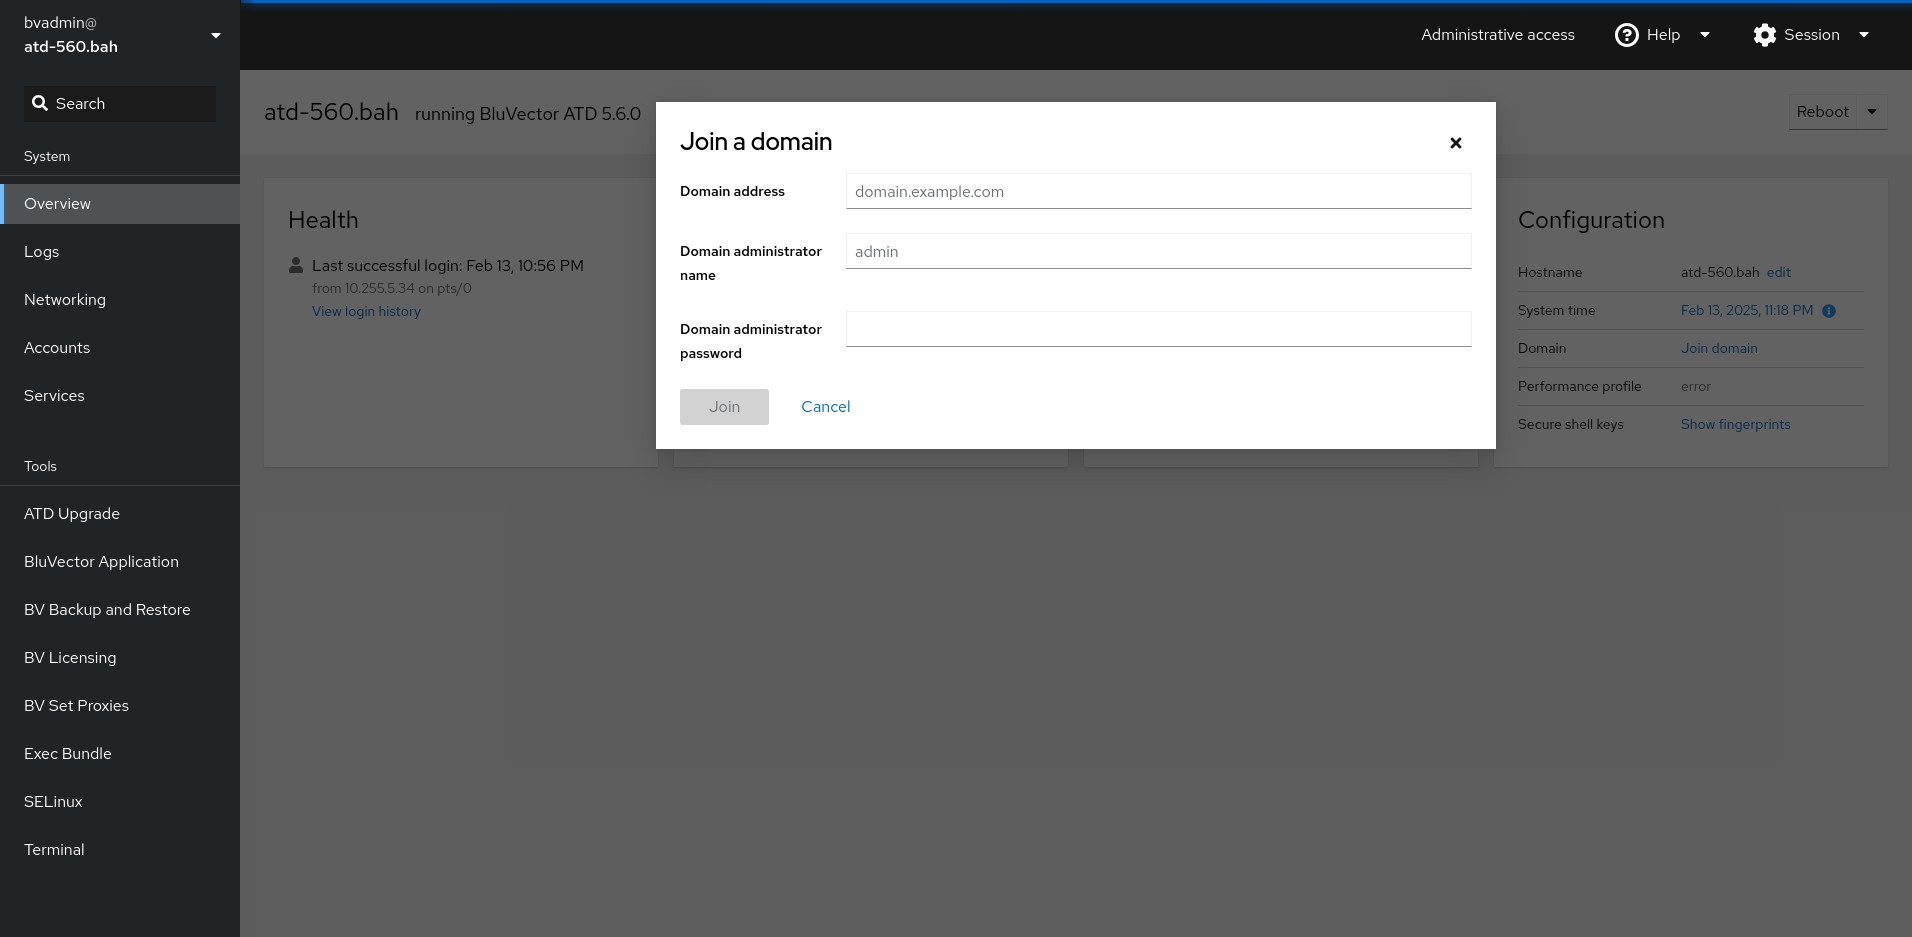Click the Join button
The image size is (1912, 937).
tap(724, 407)
